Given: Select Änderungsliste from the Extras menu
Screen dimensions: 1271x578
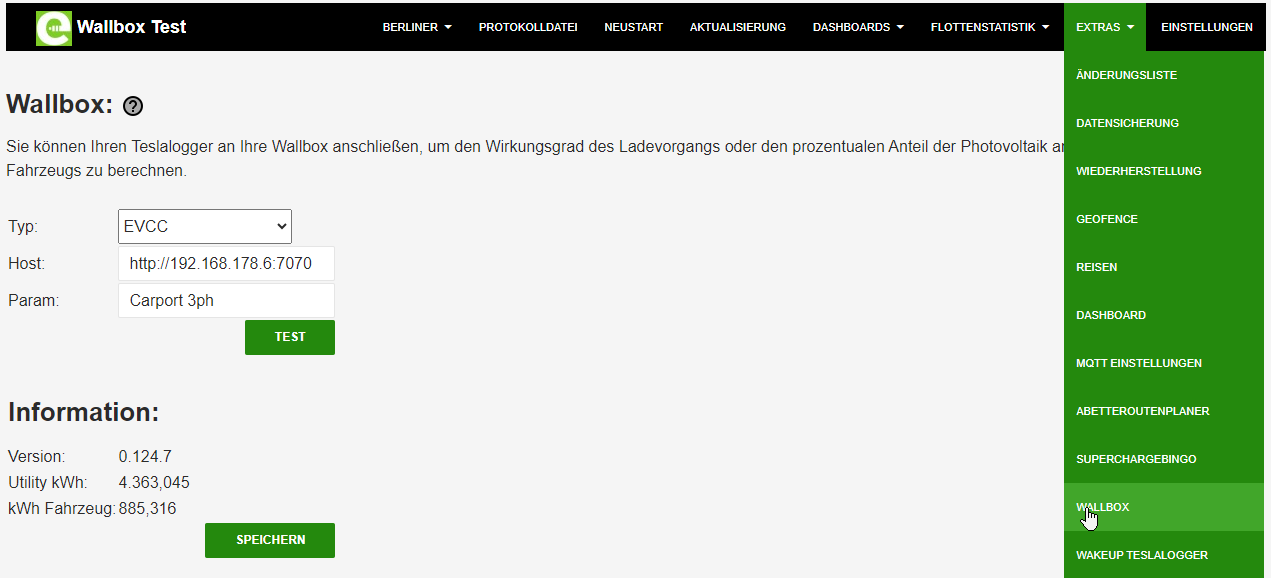Looking at the screenshot, I should [x=1126, y=75].
